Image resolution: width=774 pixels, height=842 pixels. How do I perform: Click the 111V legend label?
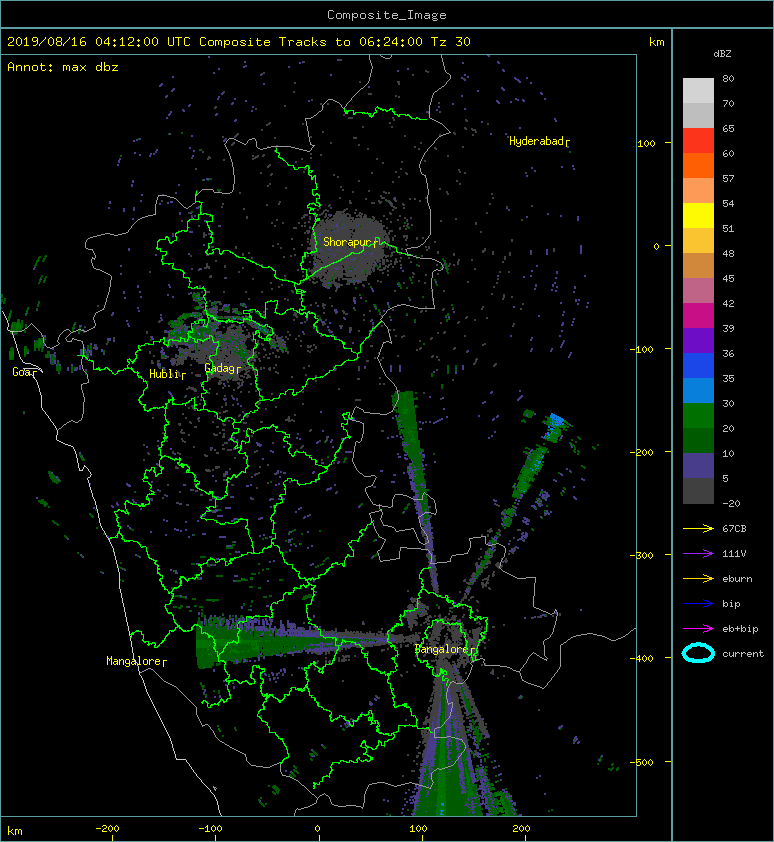coord(734,554)
